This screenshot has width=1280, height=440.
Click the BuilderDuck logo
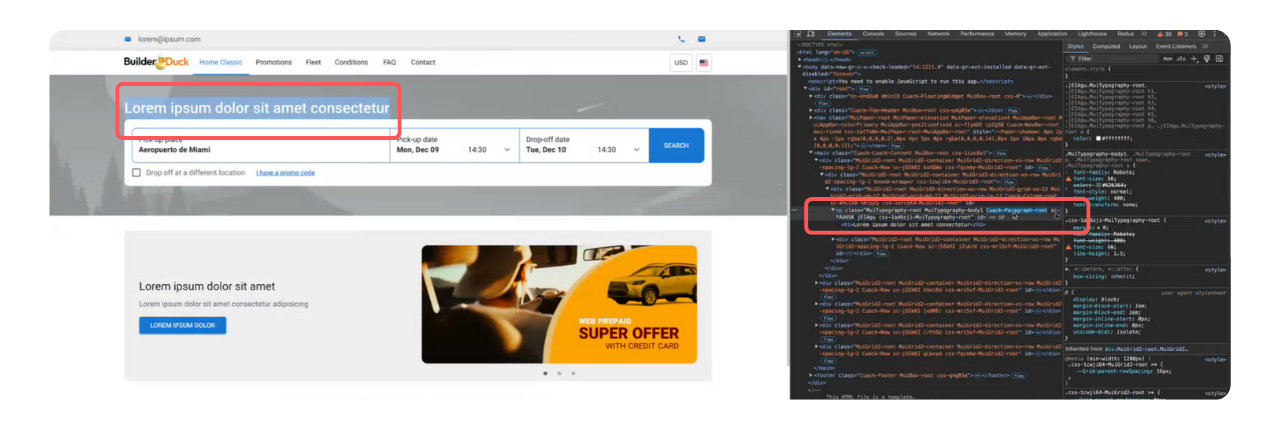tap(156, 62)
